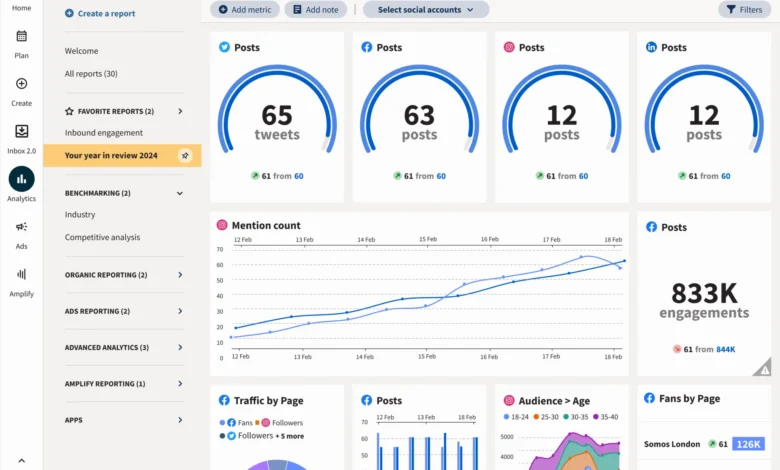Select the Analytics icon in sidebar
The height and width of the screenshot is (470, 780).
pos(21,179)
